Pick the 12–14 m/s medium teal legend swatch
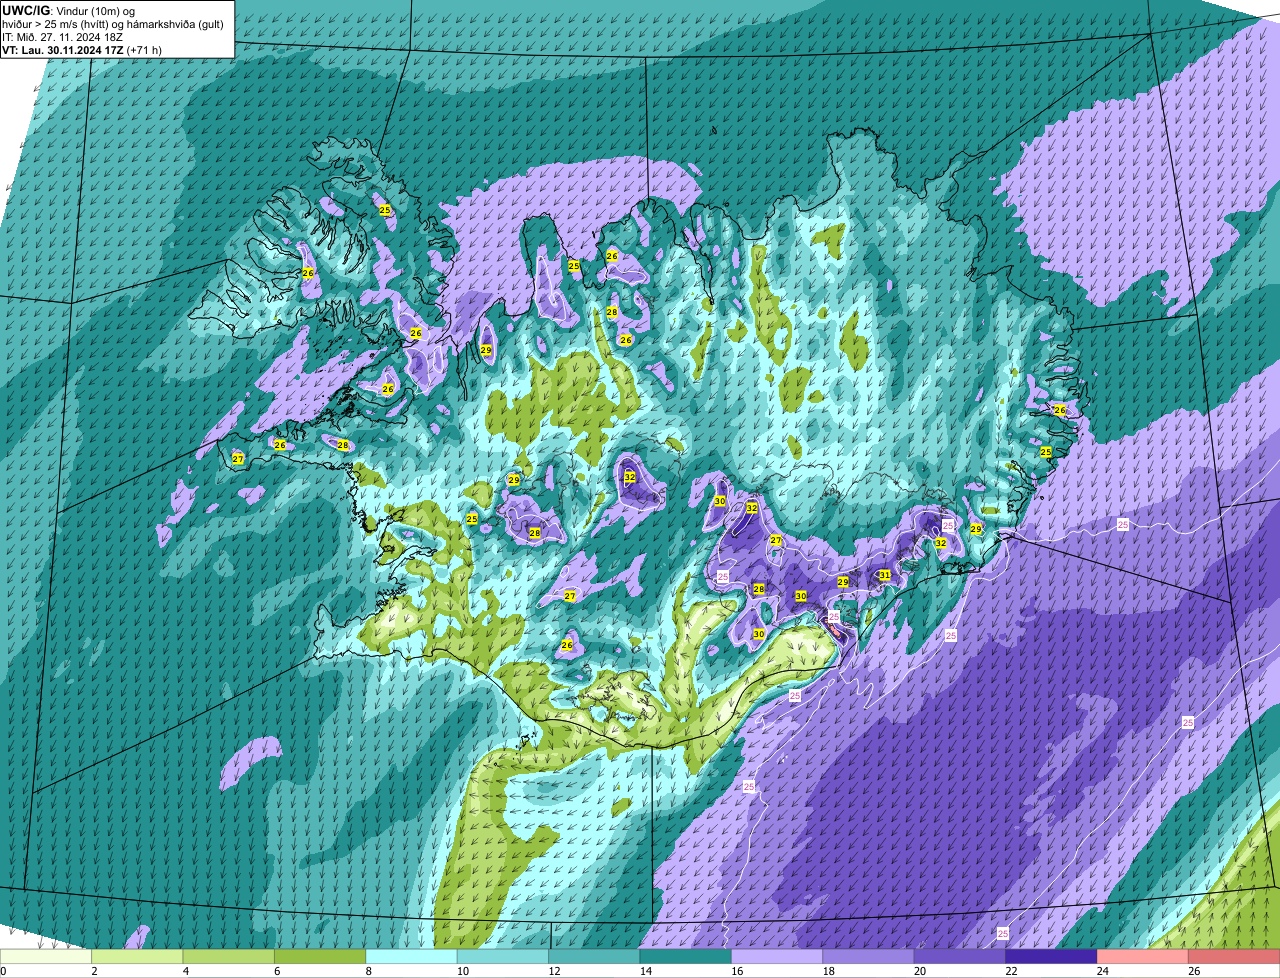This screenshot has height=978, width=1280. coord(595,956)
